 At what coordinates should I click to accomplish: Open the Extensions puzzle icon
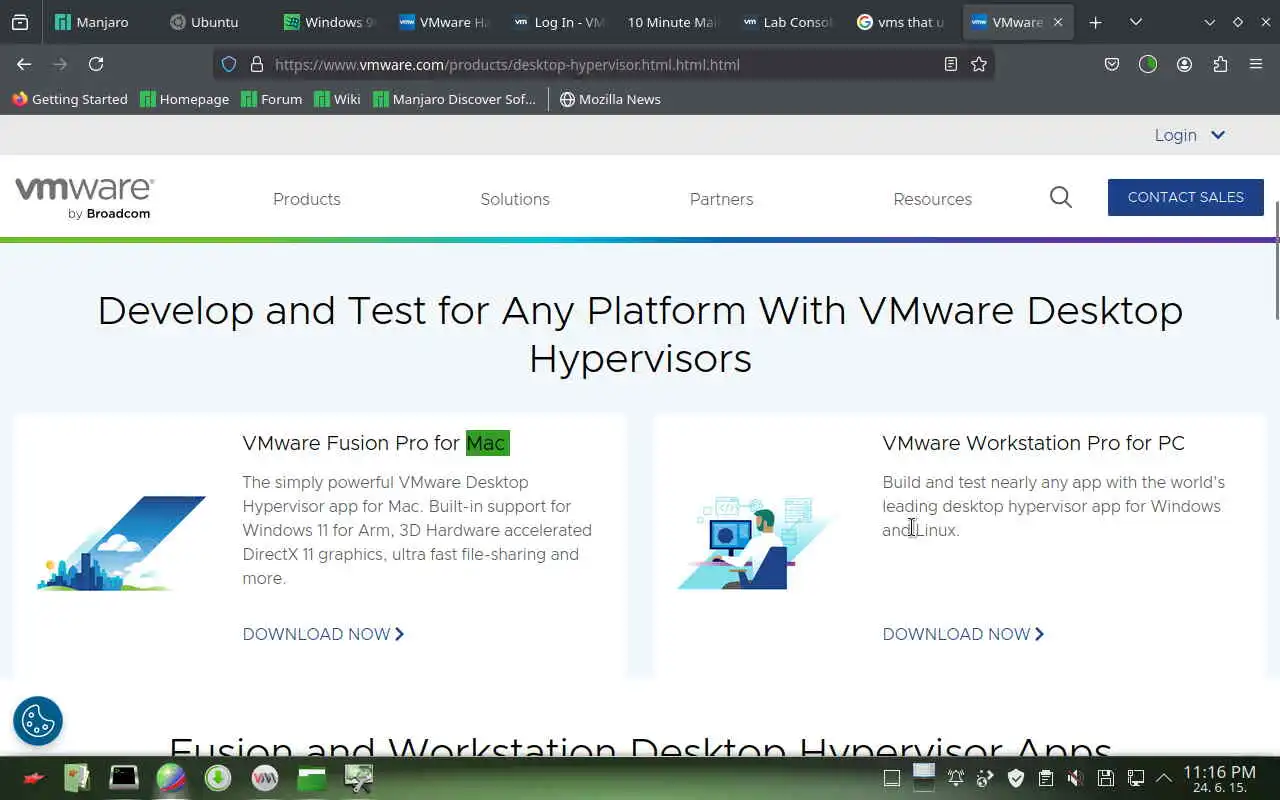point(1220,64)
